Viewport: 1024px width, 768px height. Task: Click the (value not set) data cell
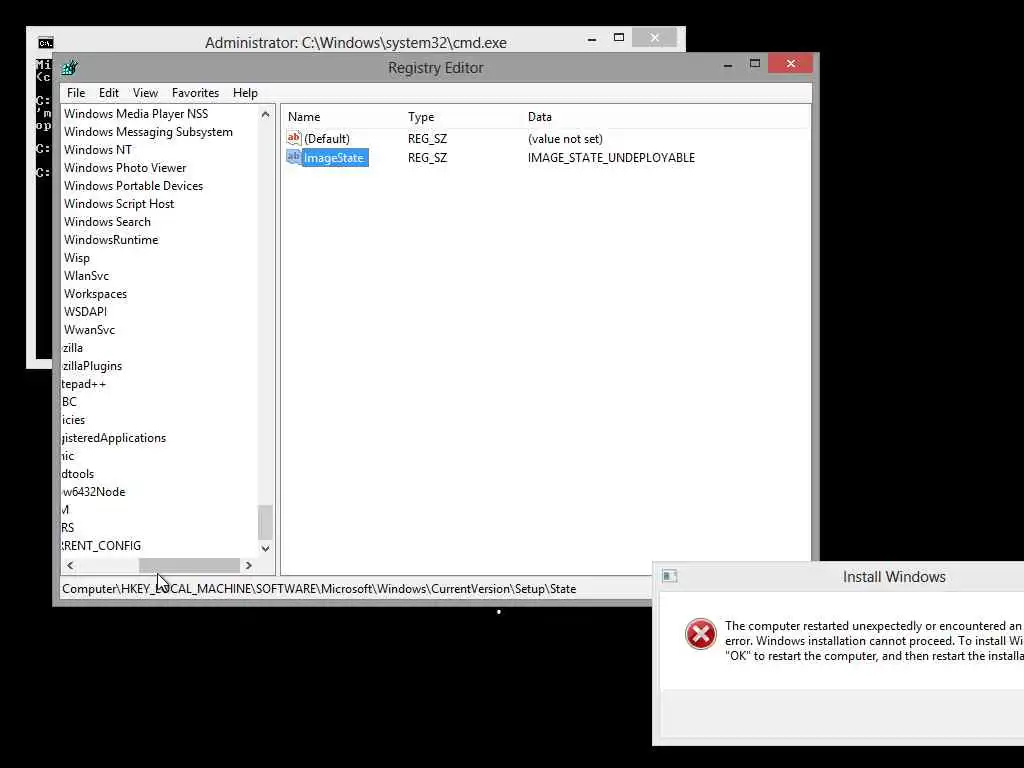click(565, 138)
